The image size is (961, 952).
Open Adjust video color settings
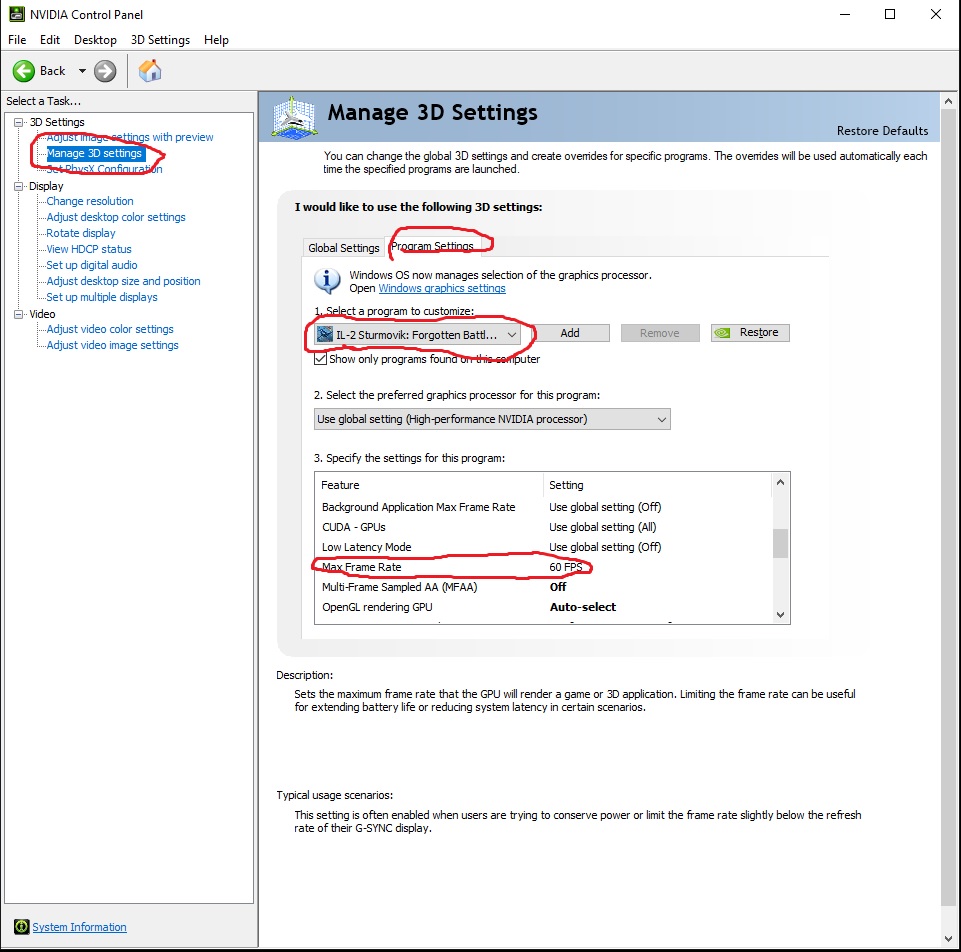(x=110, y=329)
